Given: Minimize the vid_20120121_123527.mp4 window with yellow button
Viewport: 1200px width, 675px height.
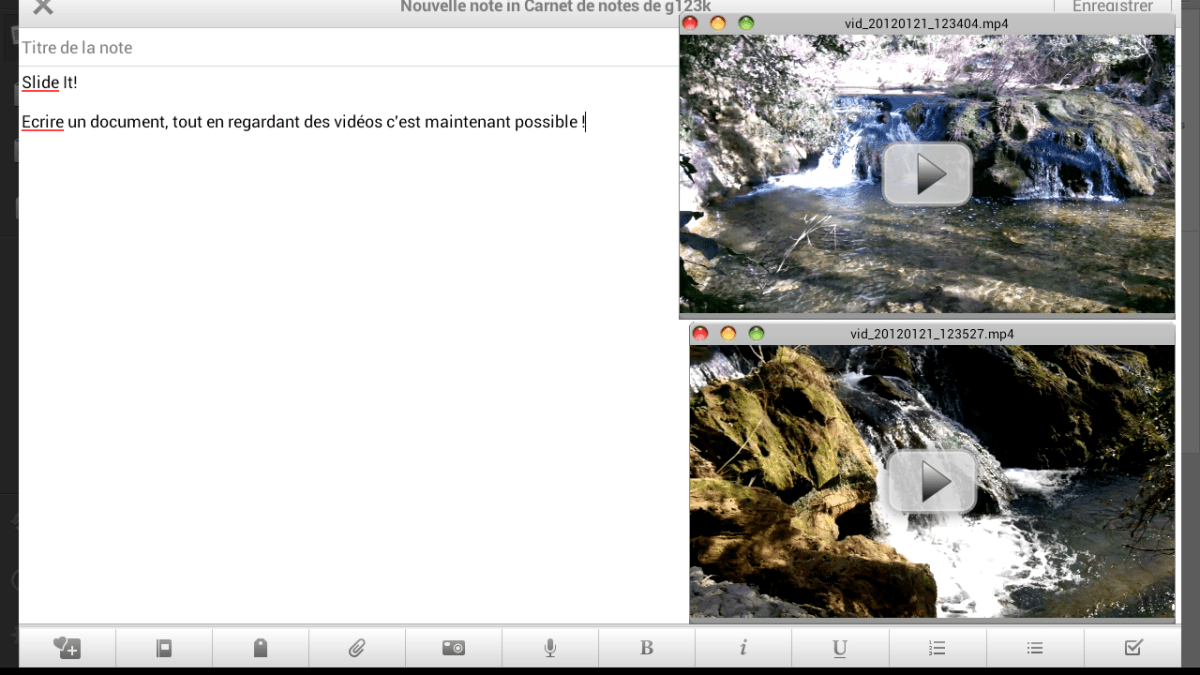Looking at the screenshot, I should coord(728,333).
